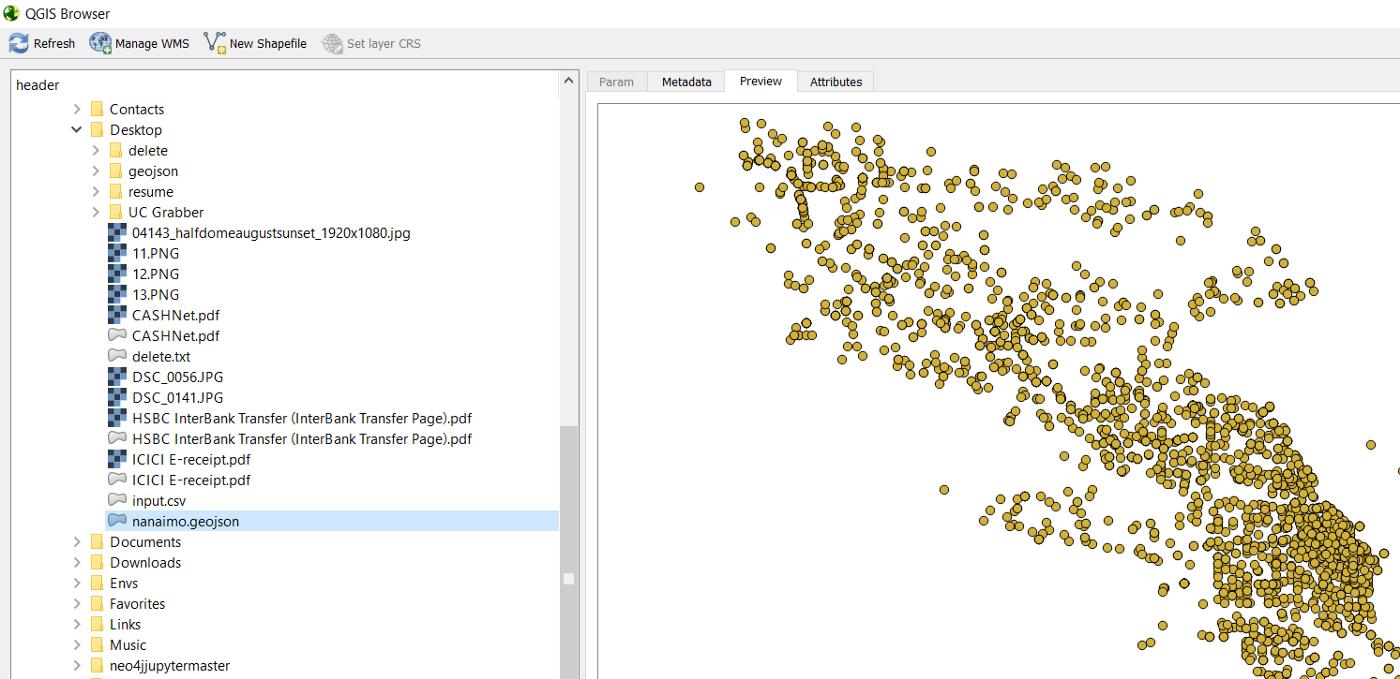Select the 11.PNG raster thumbnail icon

(116, 253)
